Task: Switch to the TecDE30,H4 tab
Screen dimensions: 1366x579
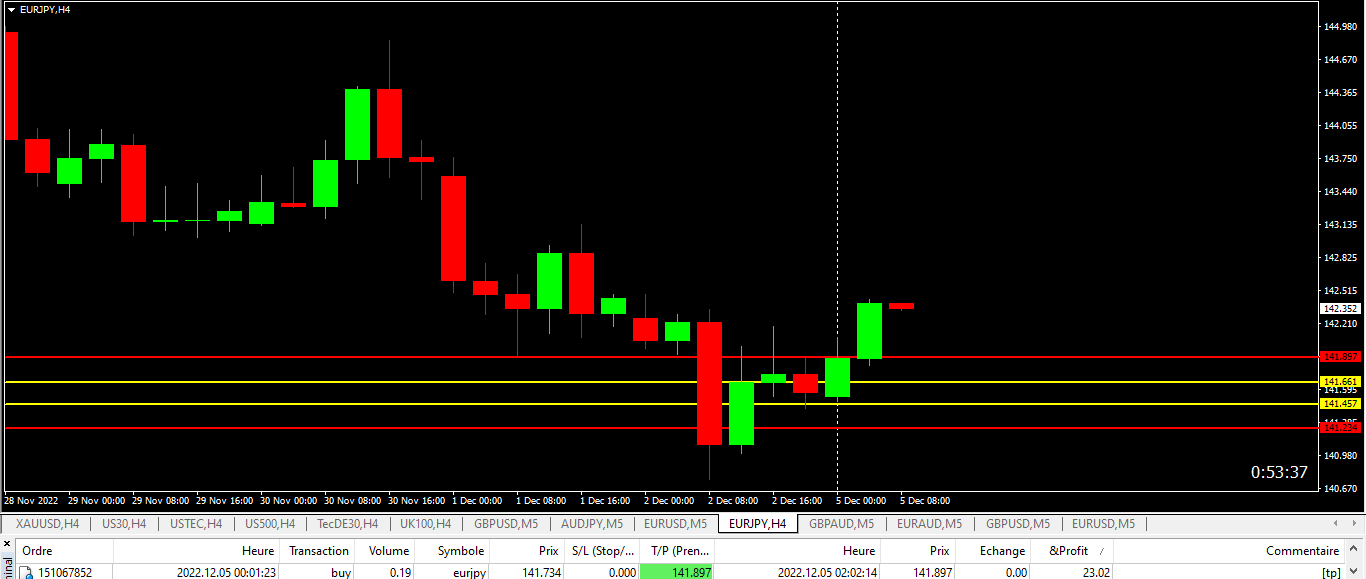Action: [347, 523]
